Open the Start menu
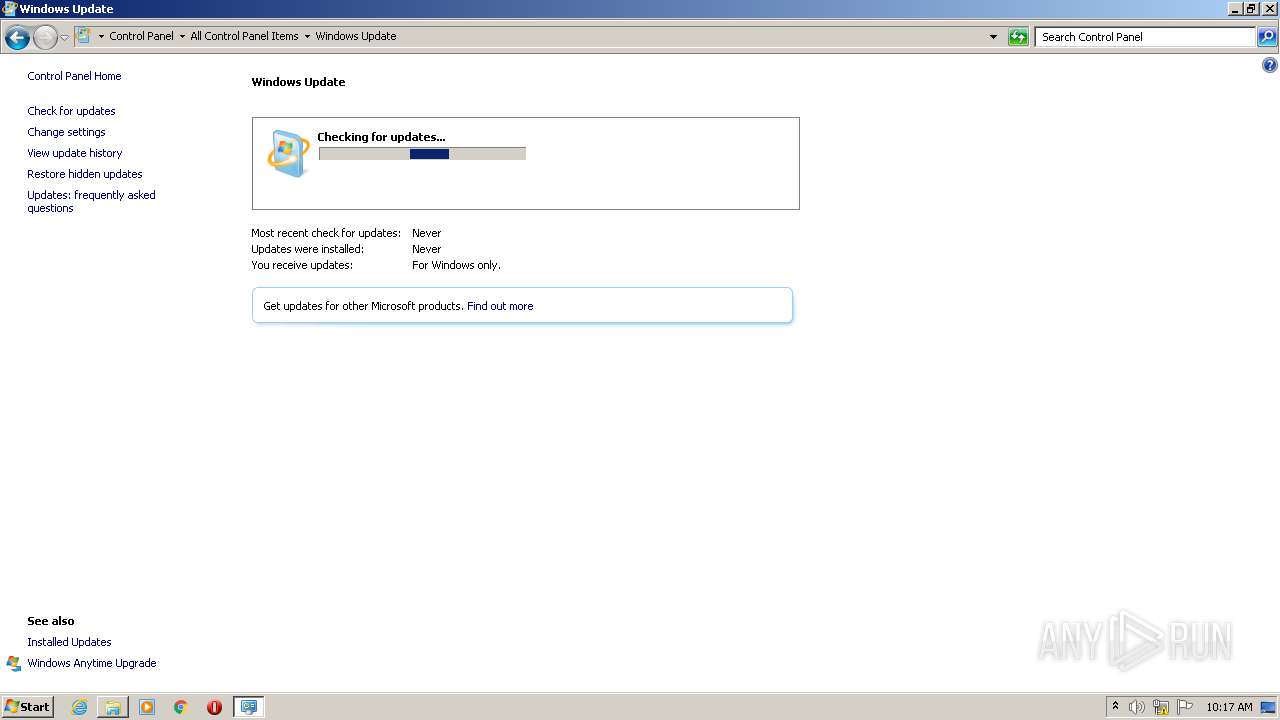Screen dimensions: 1280x720 (x=27, y=706)
